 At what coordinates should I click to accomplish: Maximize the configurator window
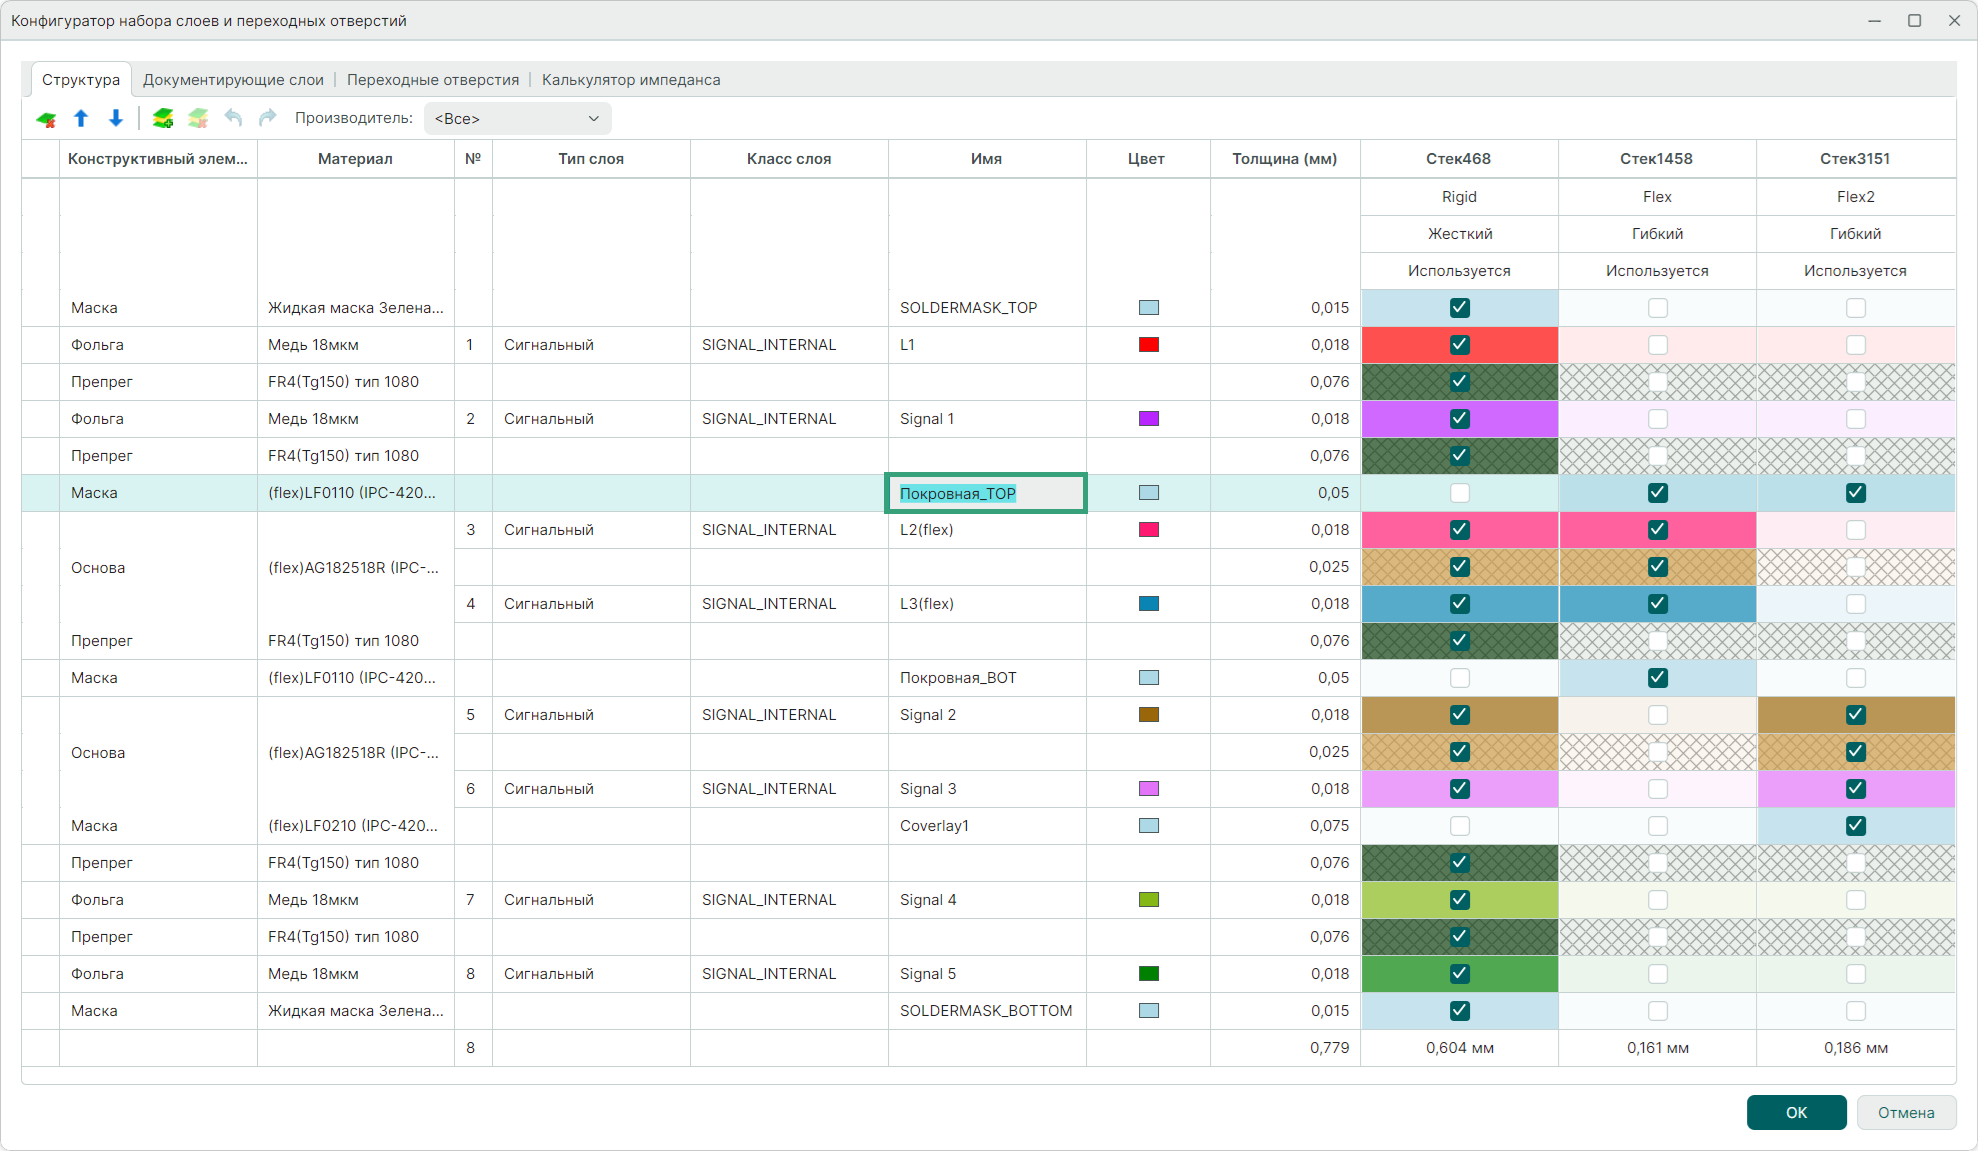tap(1914, 20)
